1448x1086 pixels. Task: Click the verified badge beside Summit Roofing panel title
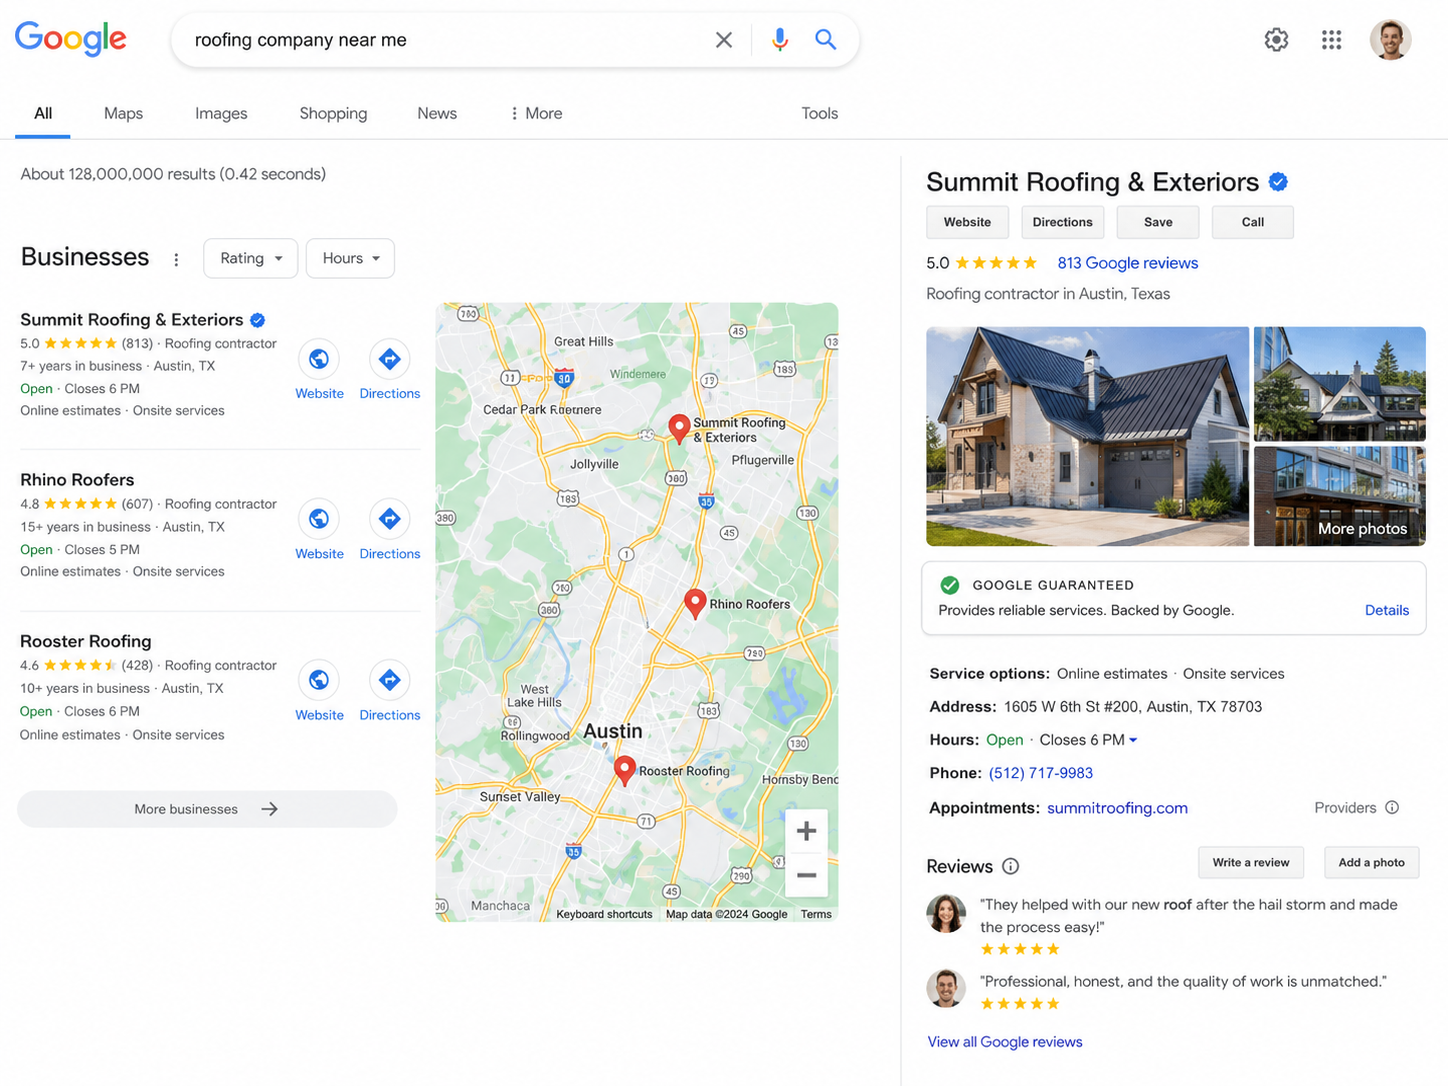coord(1278,182)
